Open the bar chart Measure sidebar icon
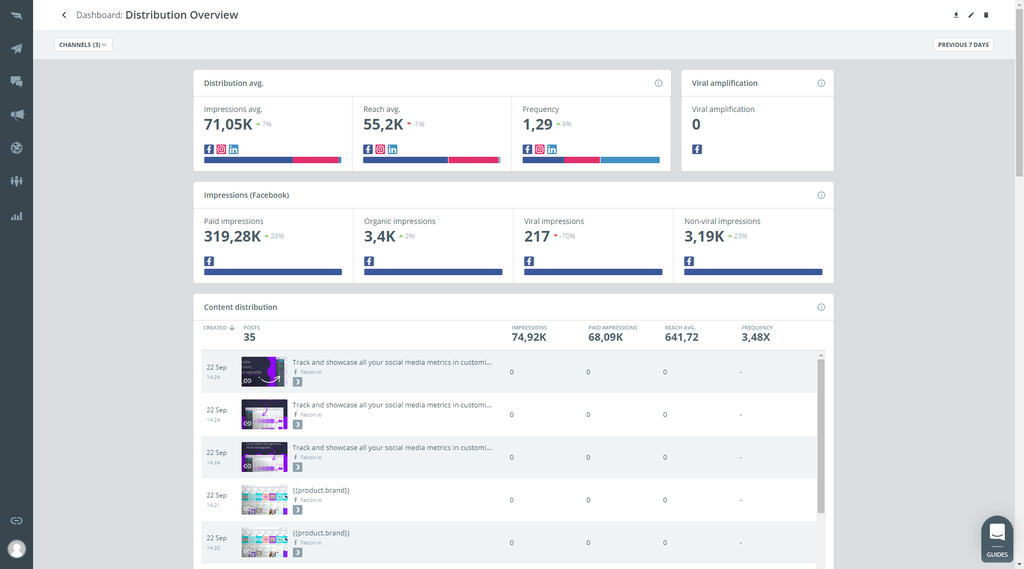 point(16,216)
